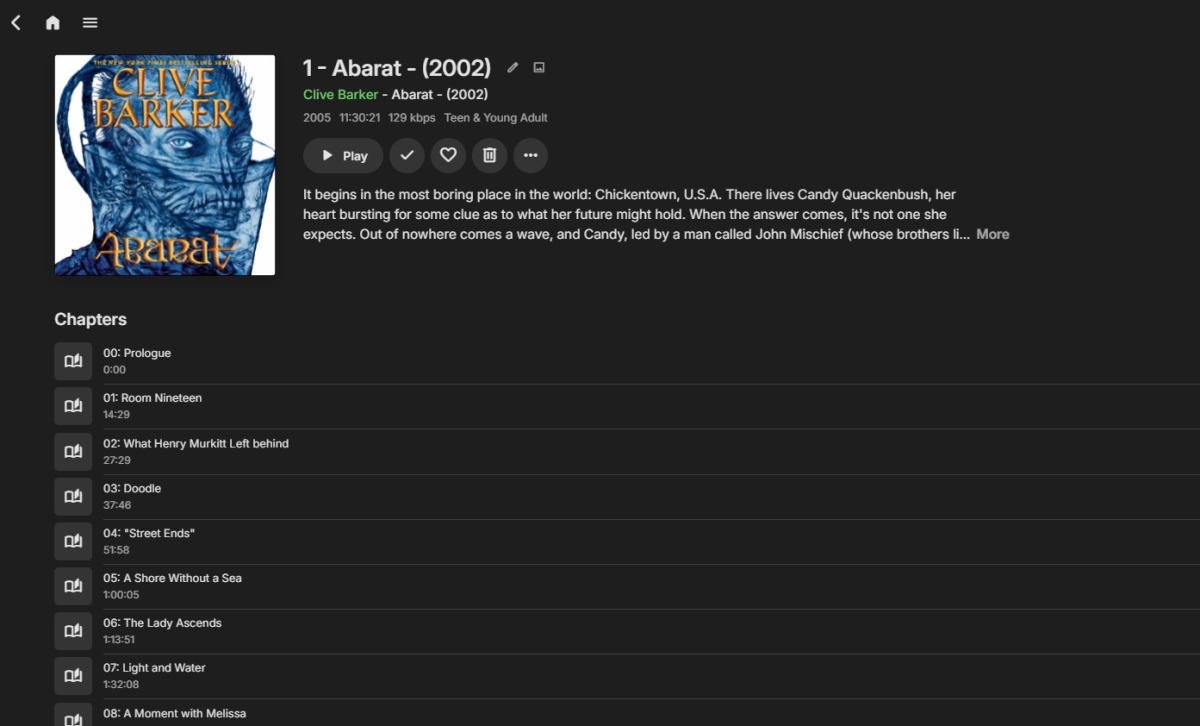Open the Home screen icon
This screenshot has width=1200, height=726.
[53, 22]
